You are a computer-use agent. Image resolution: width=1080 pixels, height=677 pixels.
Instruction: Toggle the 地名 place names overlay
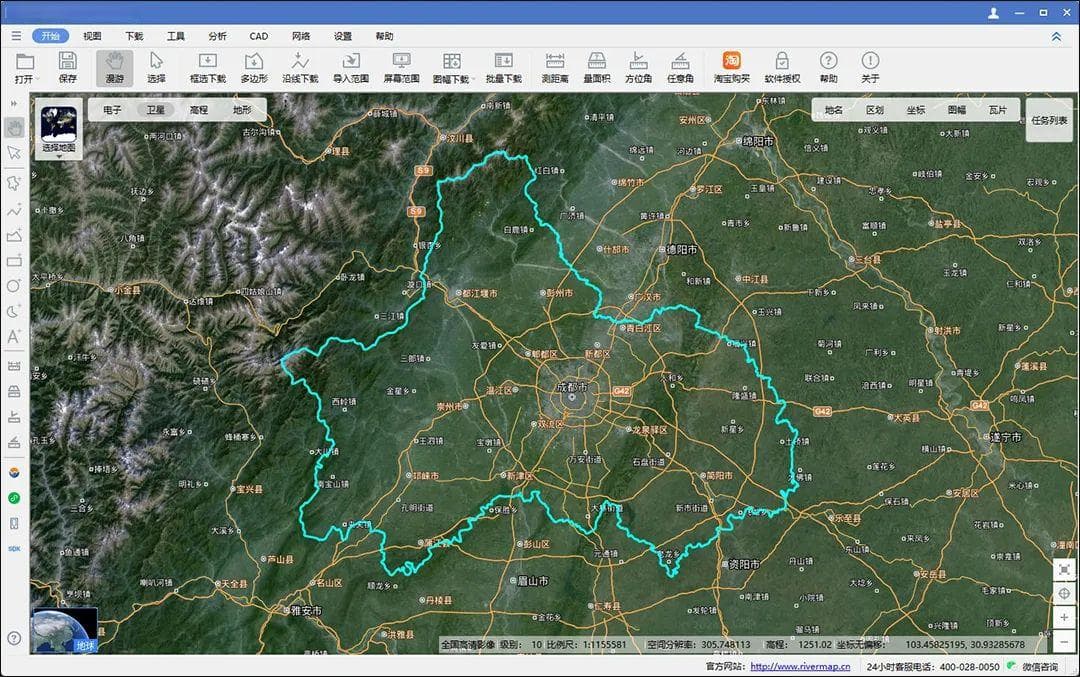point(833,110)
